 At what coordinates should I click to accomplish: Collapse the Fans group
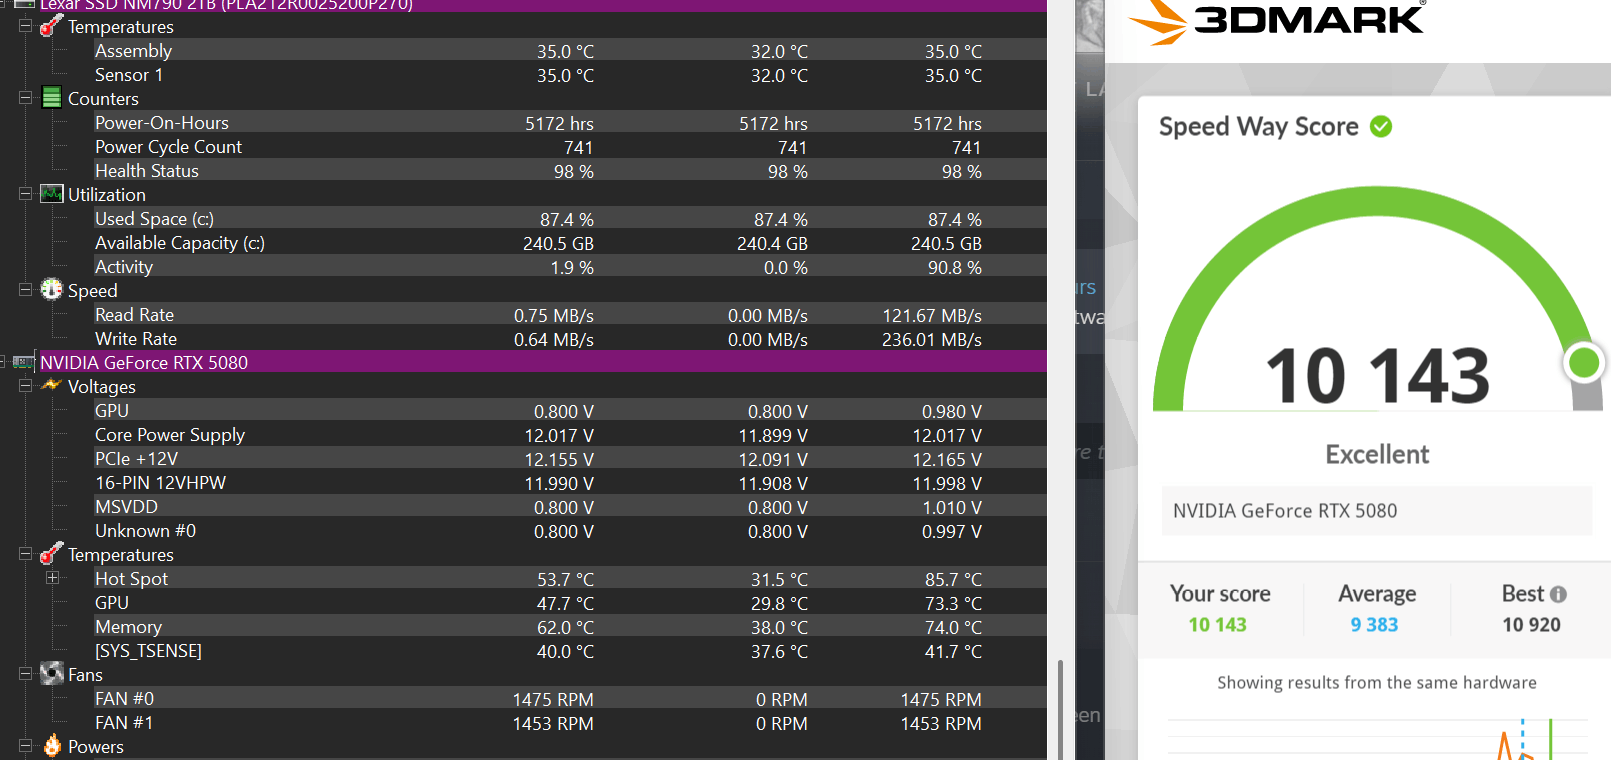coord(26,674)
